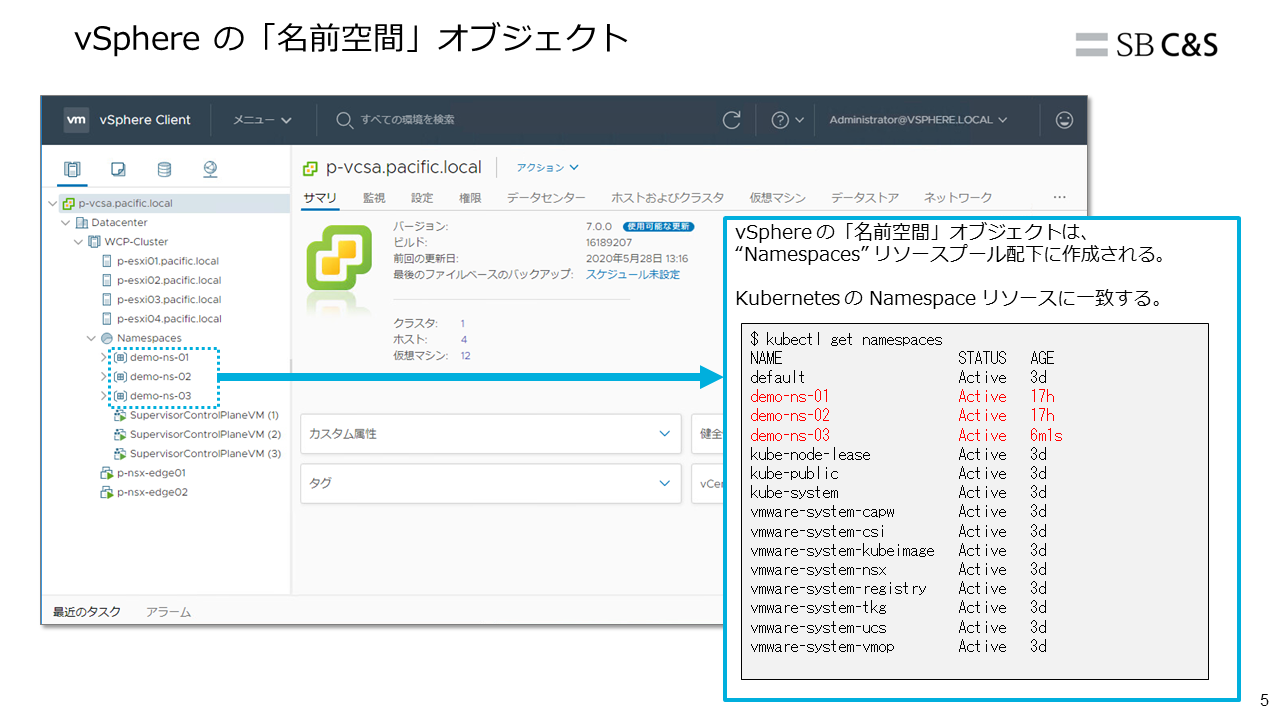Switch to the ホストおよびクラスタ tab
1280x720 pixels.
click(667, 198)
